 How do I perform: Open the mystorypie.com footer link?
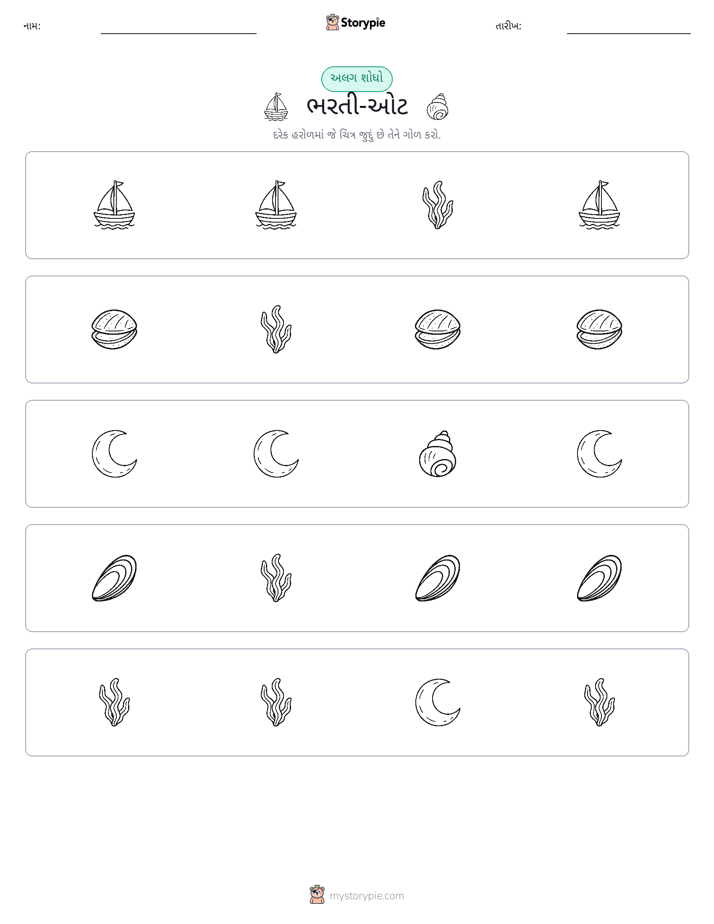pos(366,896)
